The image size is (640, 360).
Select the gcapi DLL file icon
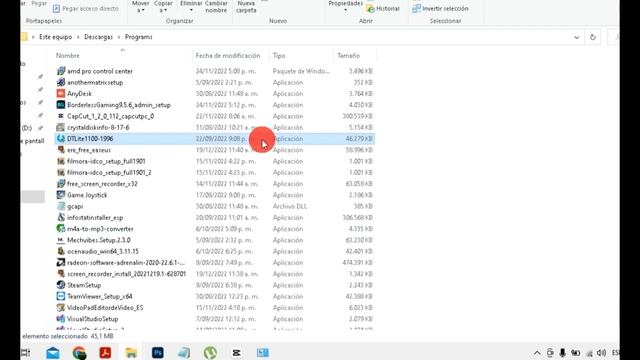click(x=61, y=206)
